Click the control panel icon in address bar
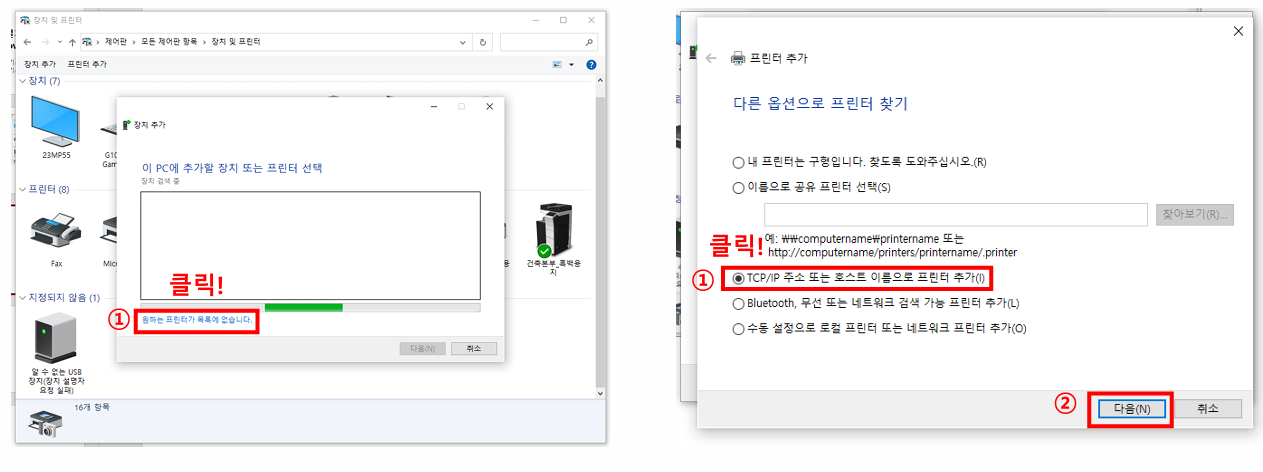This screenshot has height=472, width=1263. 88,42
